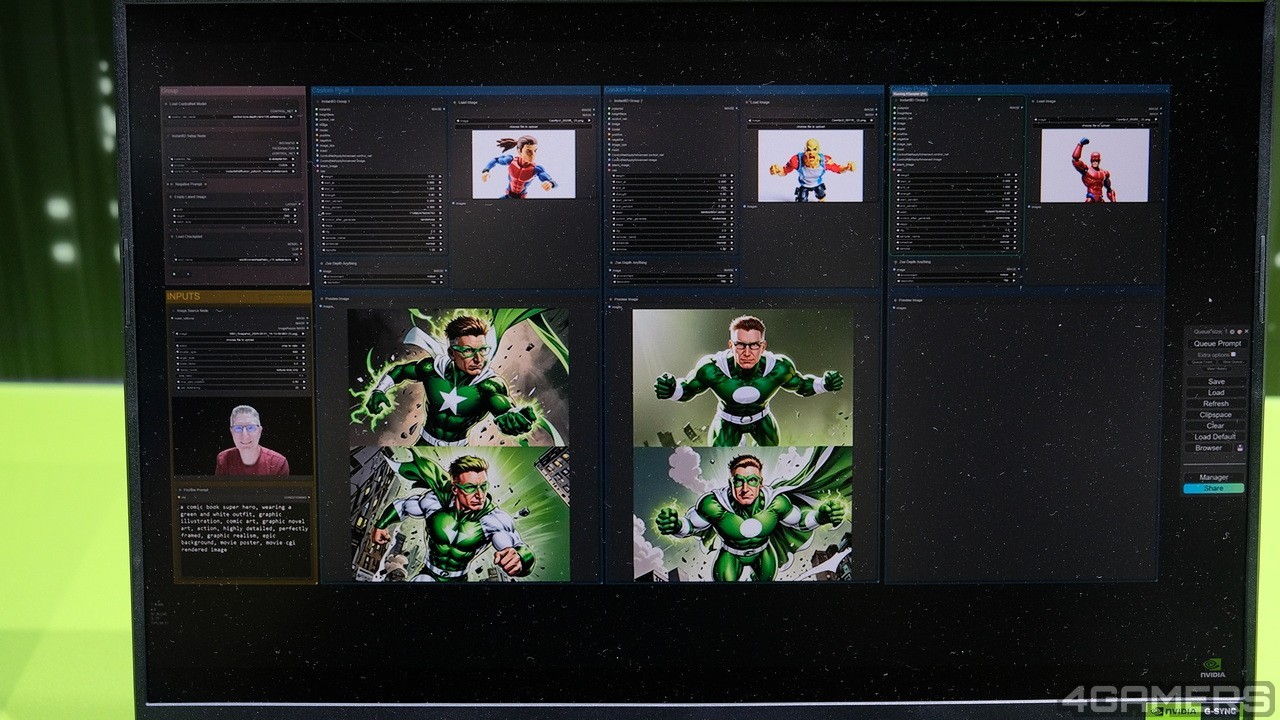Click choose file to upload in Custom Pose 1
1280x720 pixels.
tap(524, 127)
